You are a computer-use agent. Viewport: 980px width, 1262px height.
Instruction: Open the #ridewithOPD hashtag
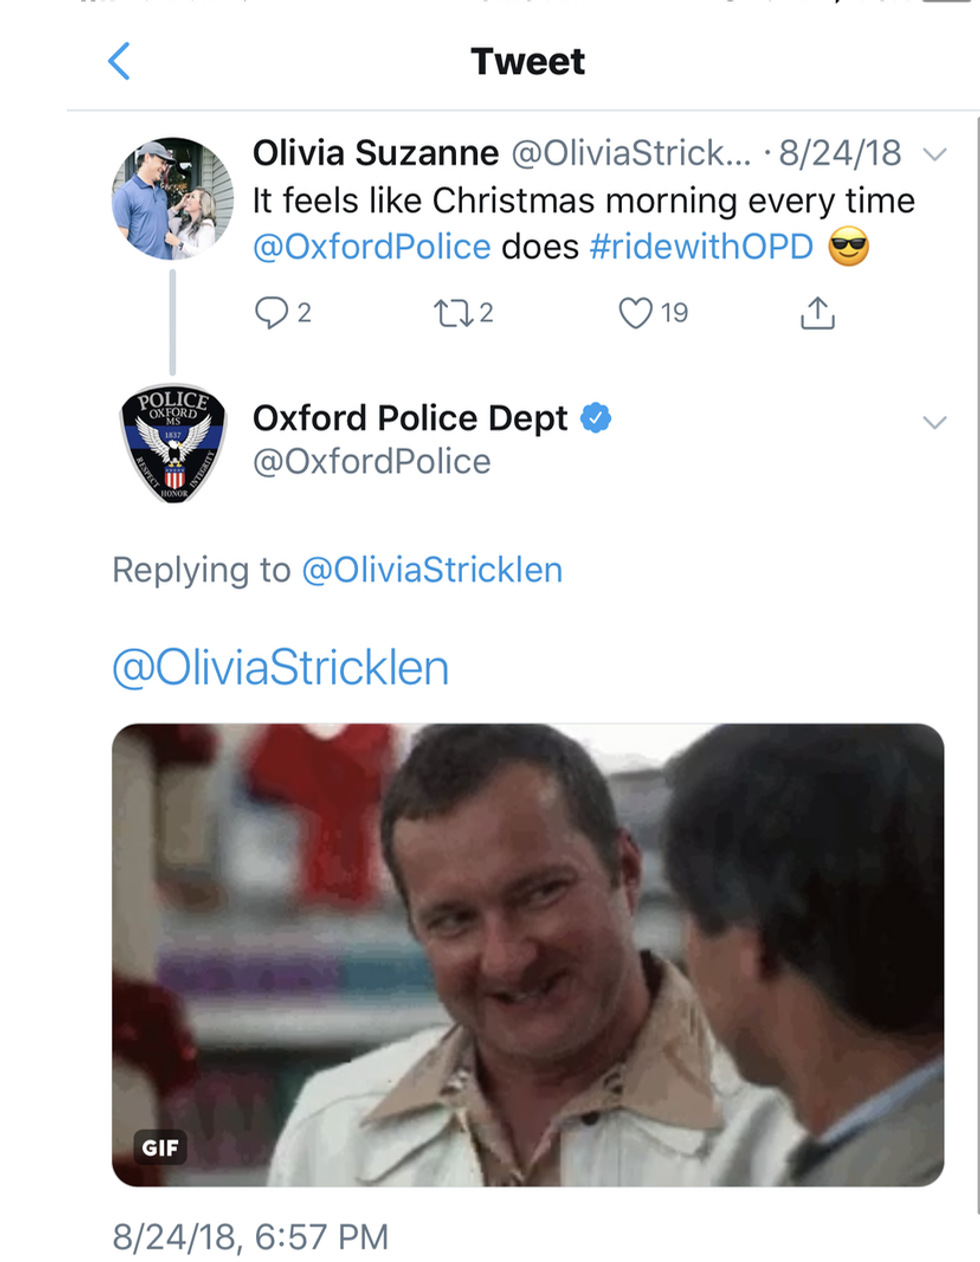tap(702, 247)
